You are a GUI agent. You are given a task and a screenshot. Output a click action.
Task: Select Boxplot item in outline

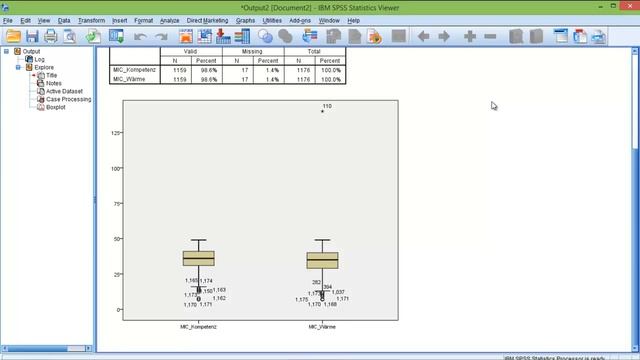point(56,107)
